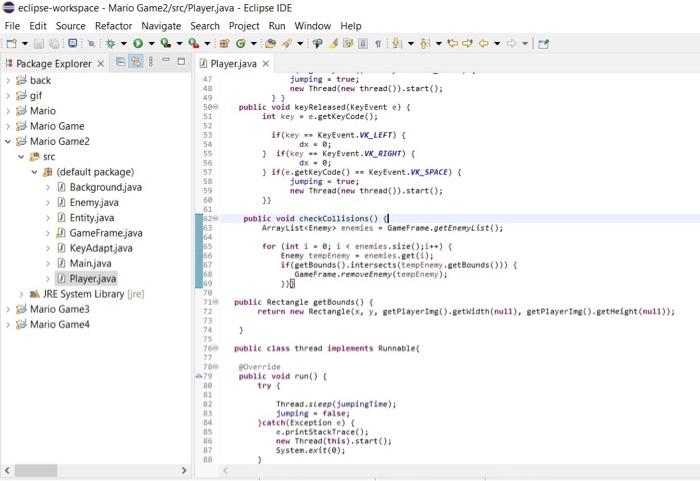Open the Project menu
This screenshot has height=481, width=700.
[244, 26]
